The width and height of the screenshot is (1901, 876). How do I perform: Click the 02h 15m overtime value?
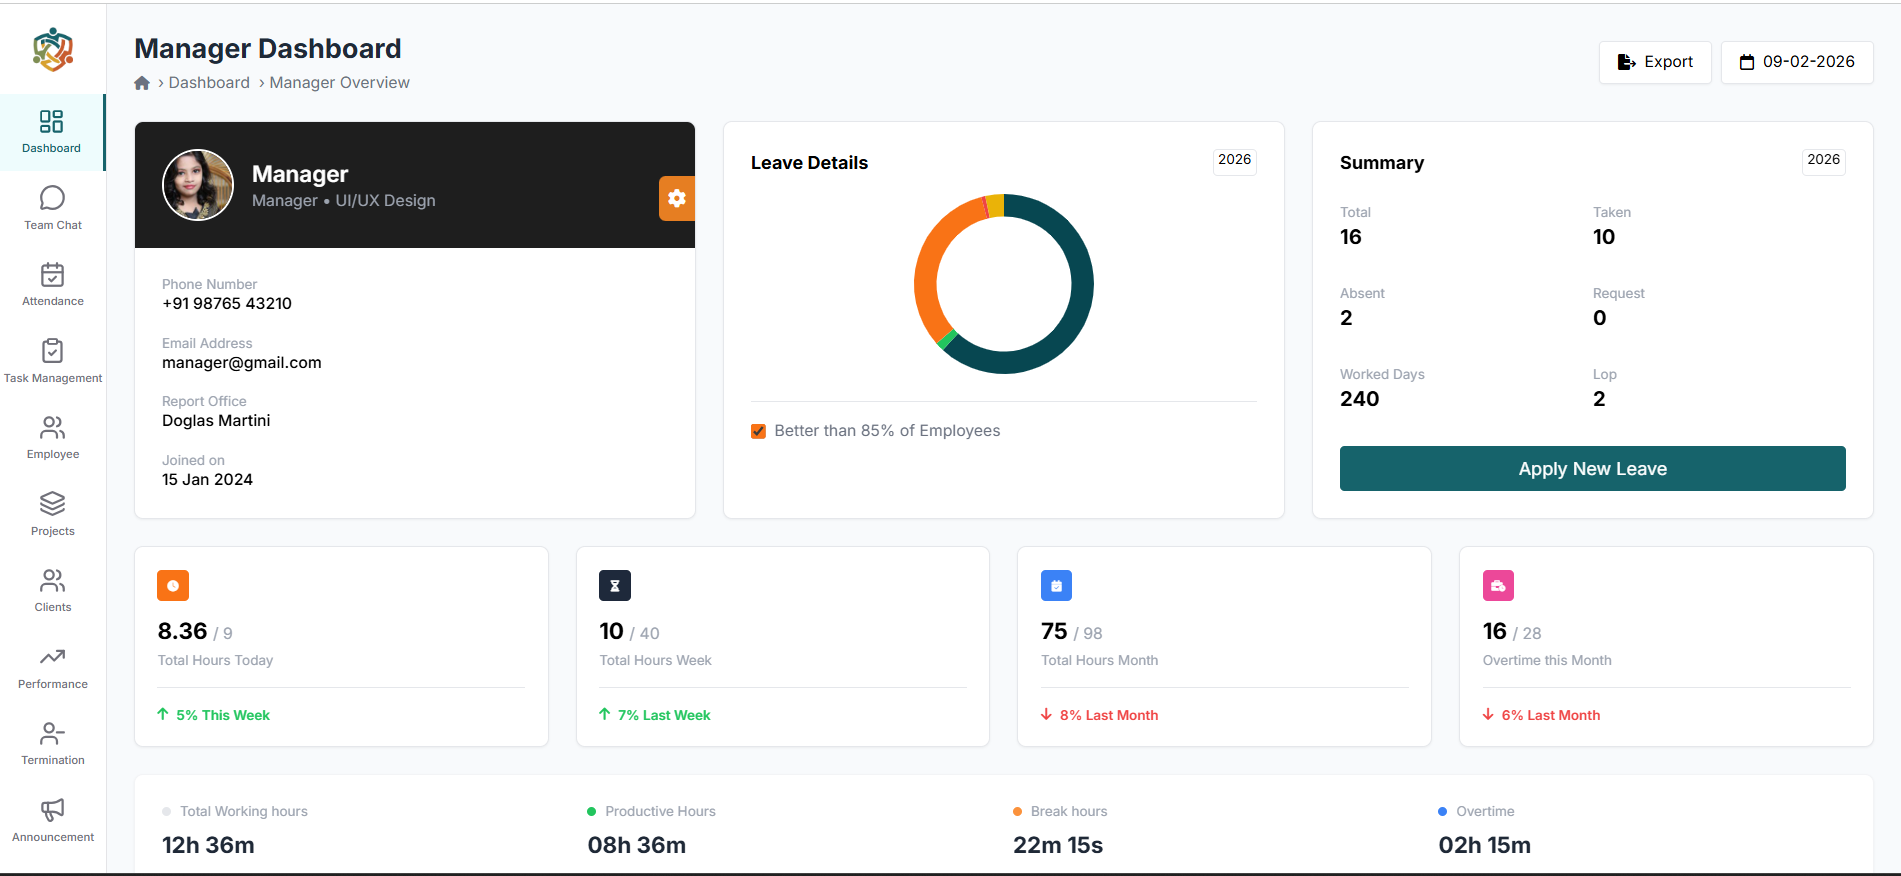pyautogui.click(x=1485, y=845)
